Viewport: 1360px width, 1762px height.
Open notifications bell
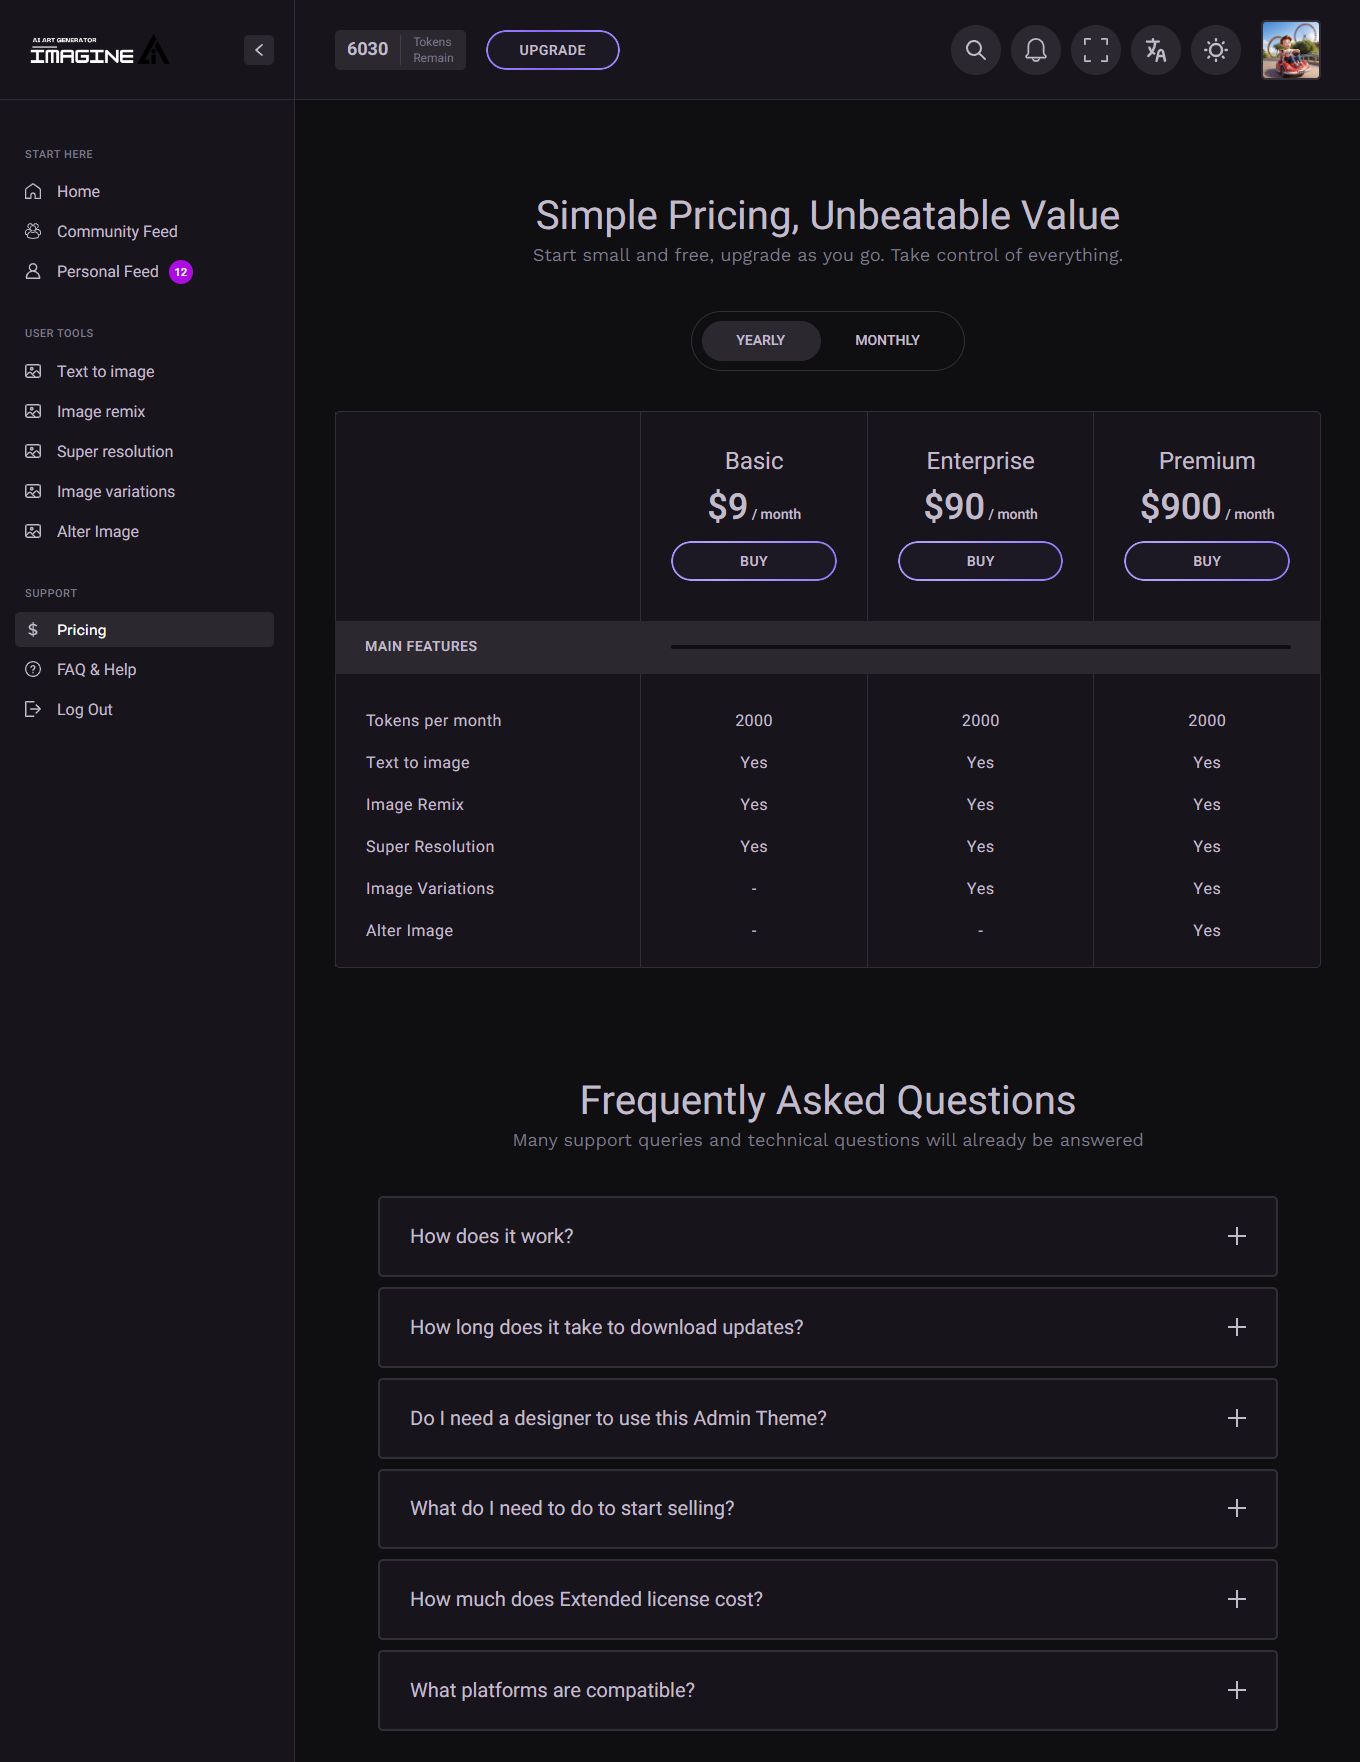(1035, 50)
